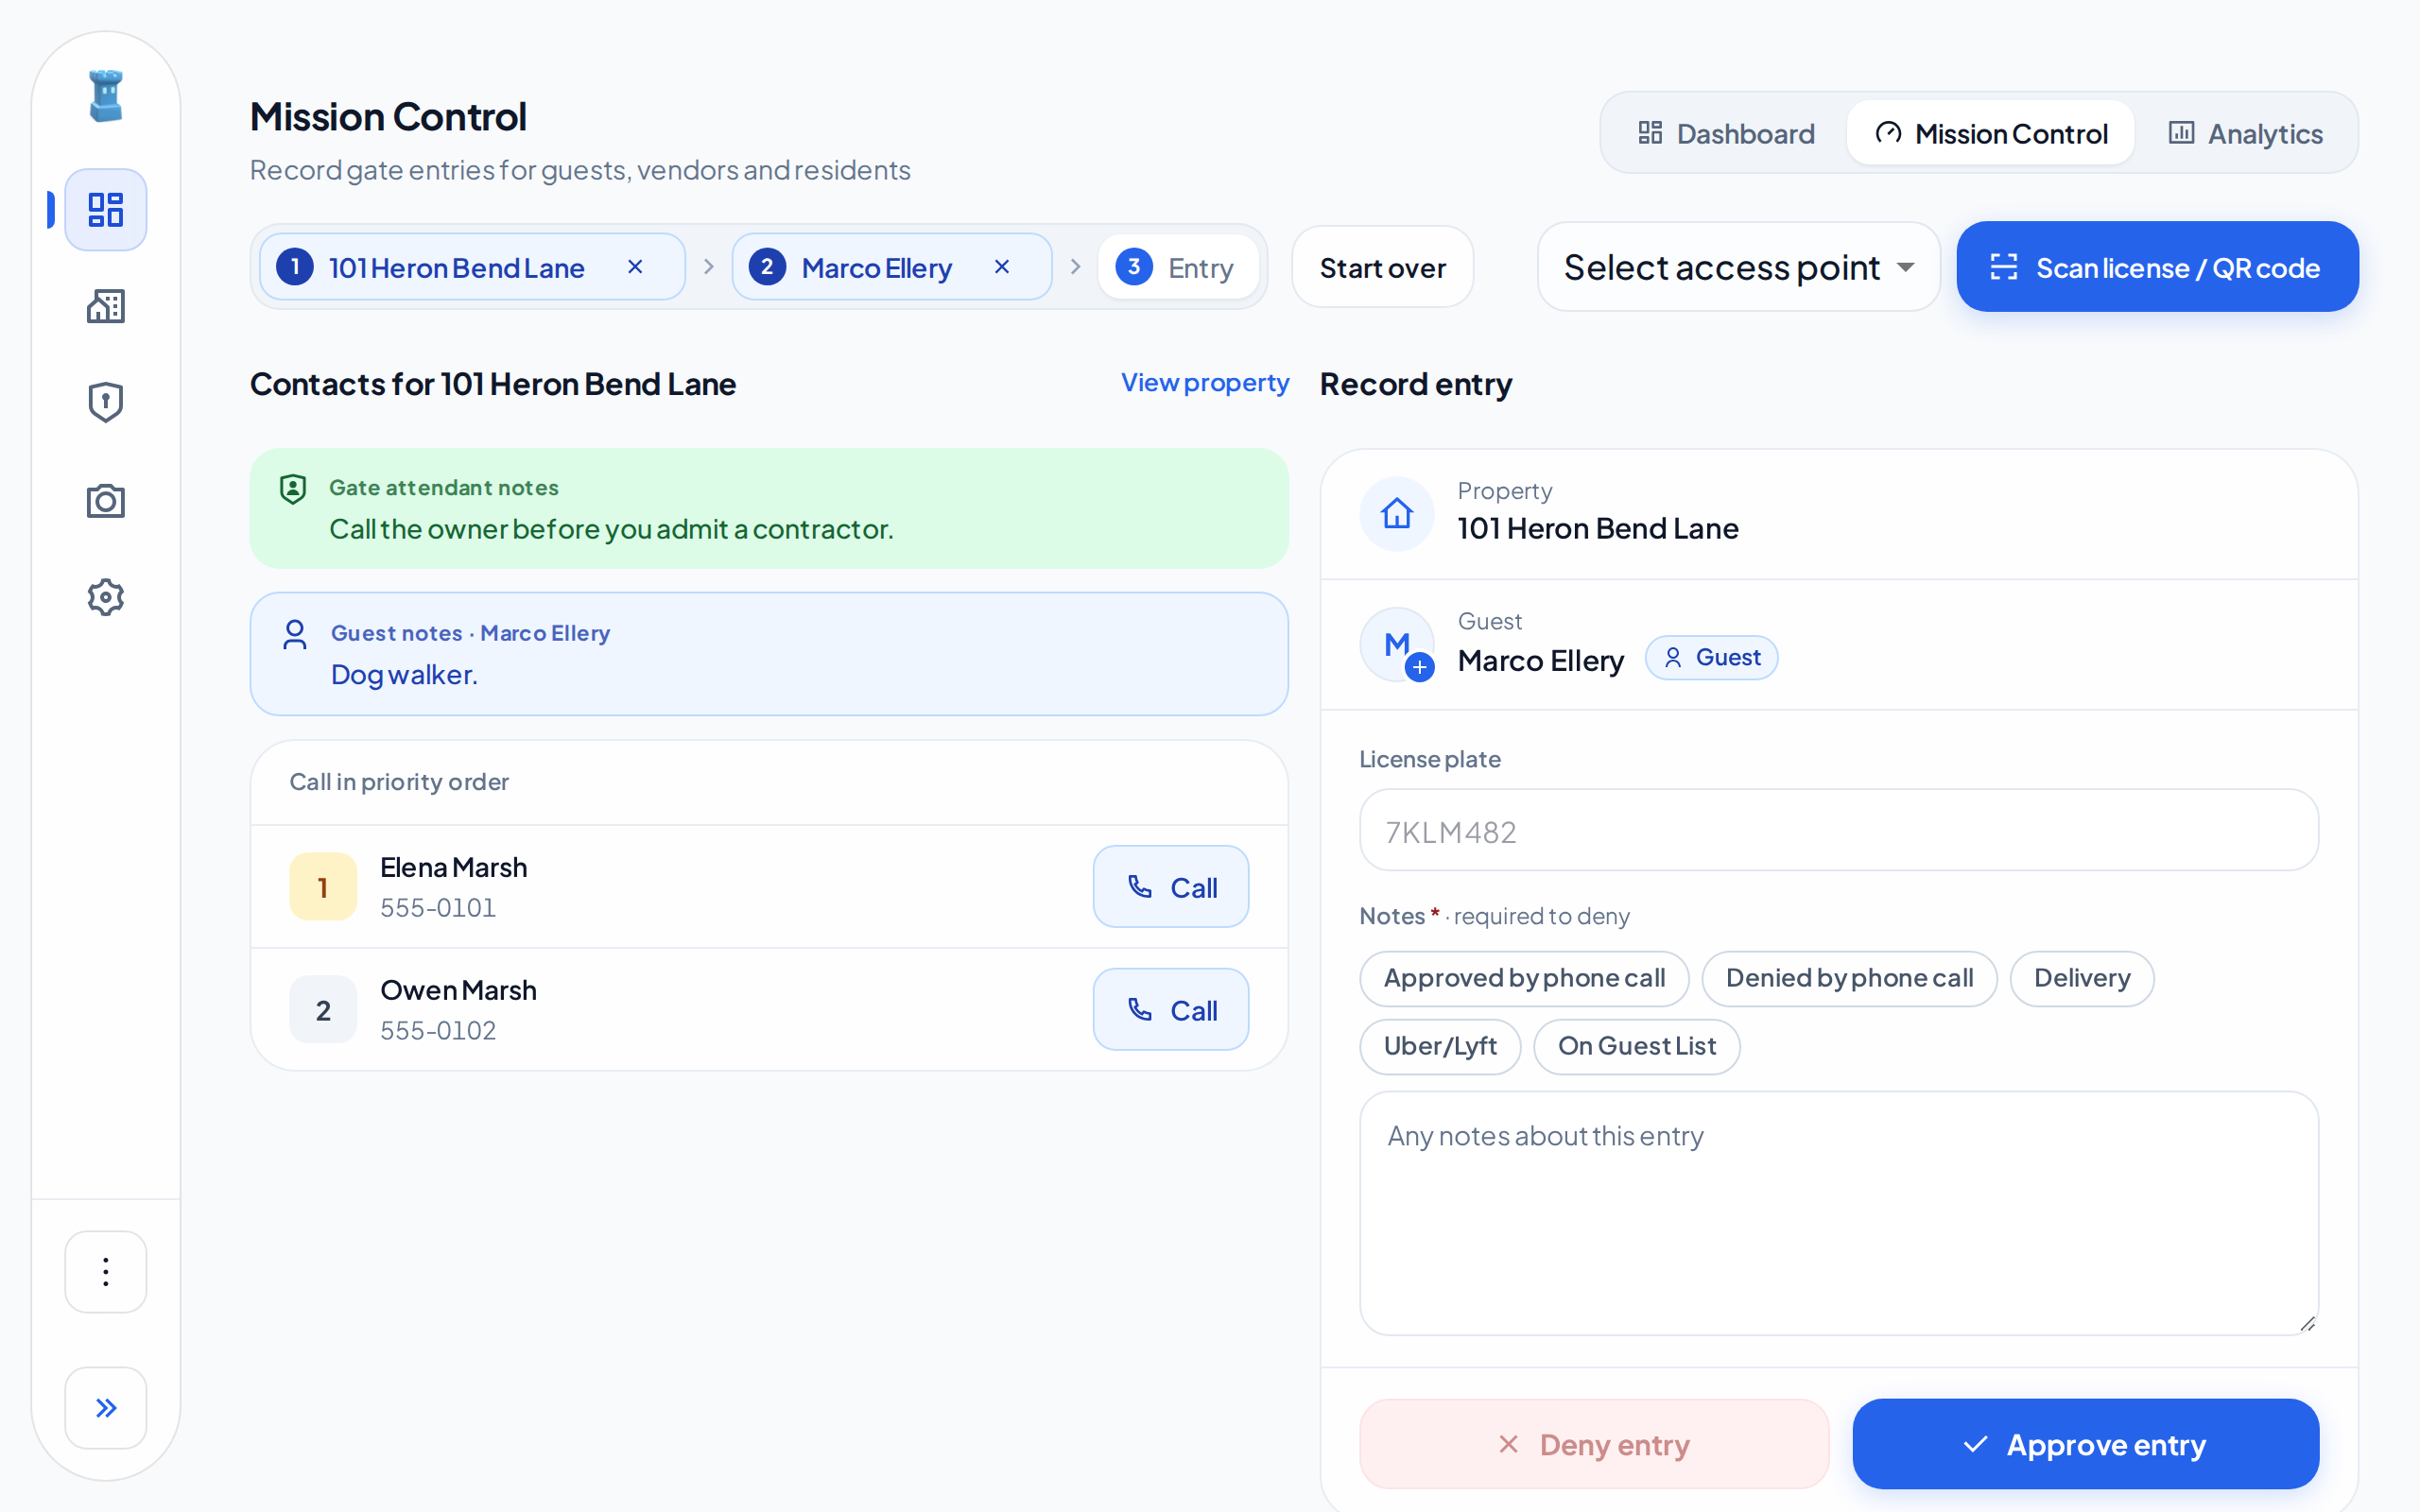2420x1512 pixels.
Task: Select On Guest List note chip
Action: tap(1637, 1046)
